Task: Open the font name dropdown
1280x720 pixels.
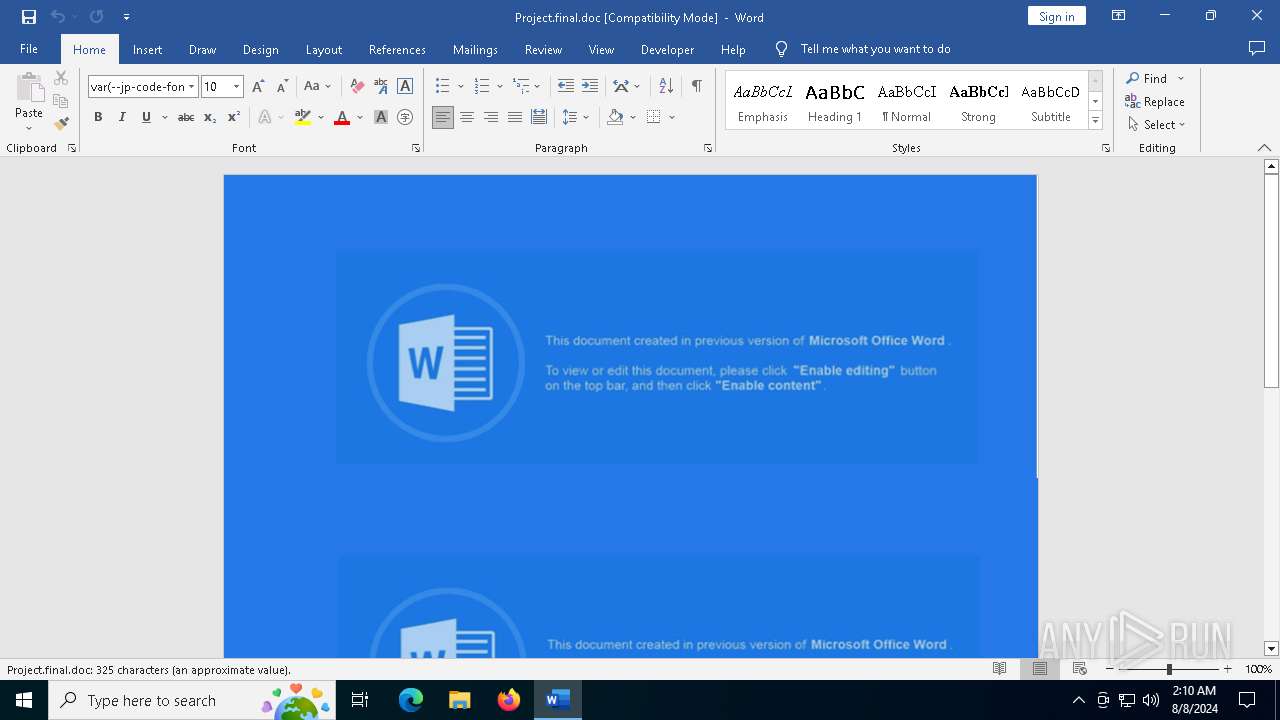Action: (191, 87)
